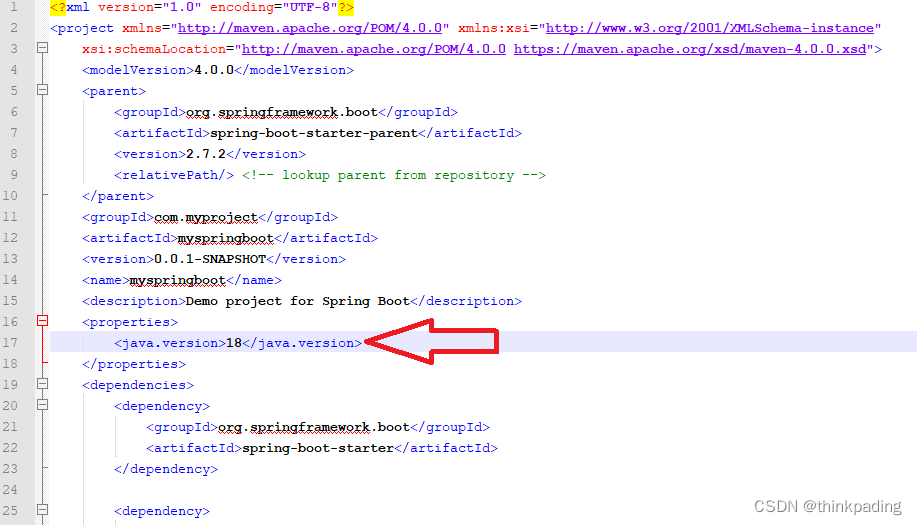The width and height of the screenshot is (917, 525).
Task: Click the closing parent tag on line 10
Action: click(118, 196)
